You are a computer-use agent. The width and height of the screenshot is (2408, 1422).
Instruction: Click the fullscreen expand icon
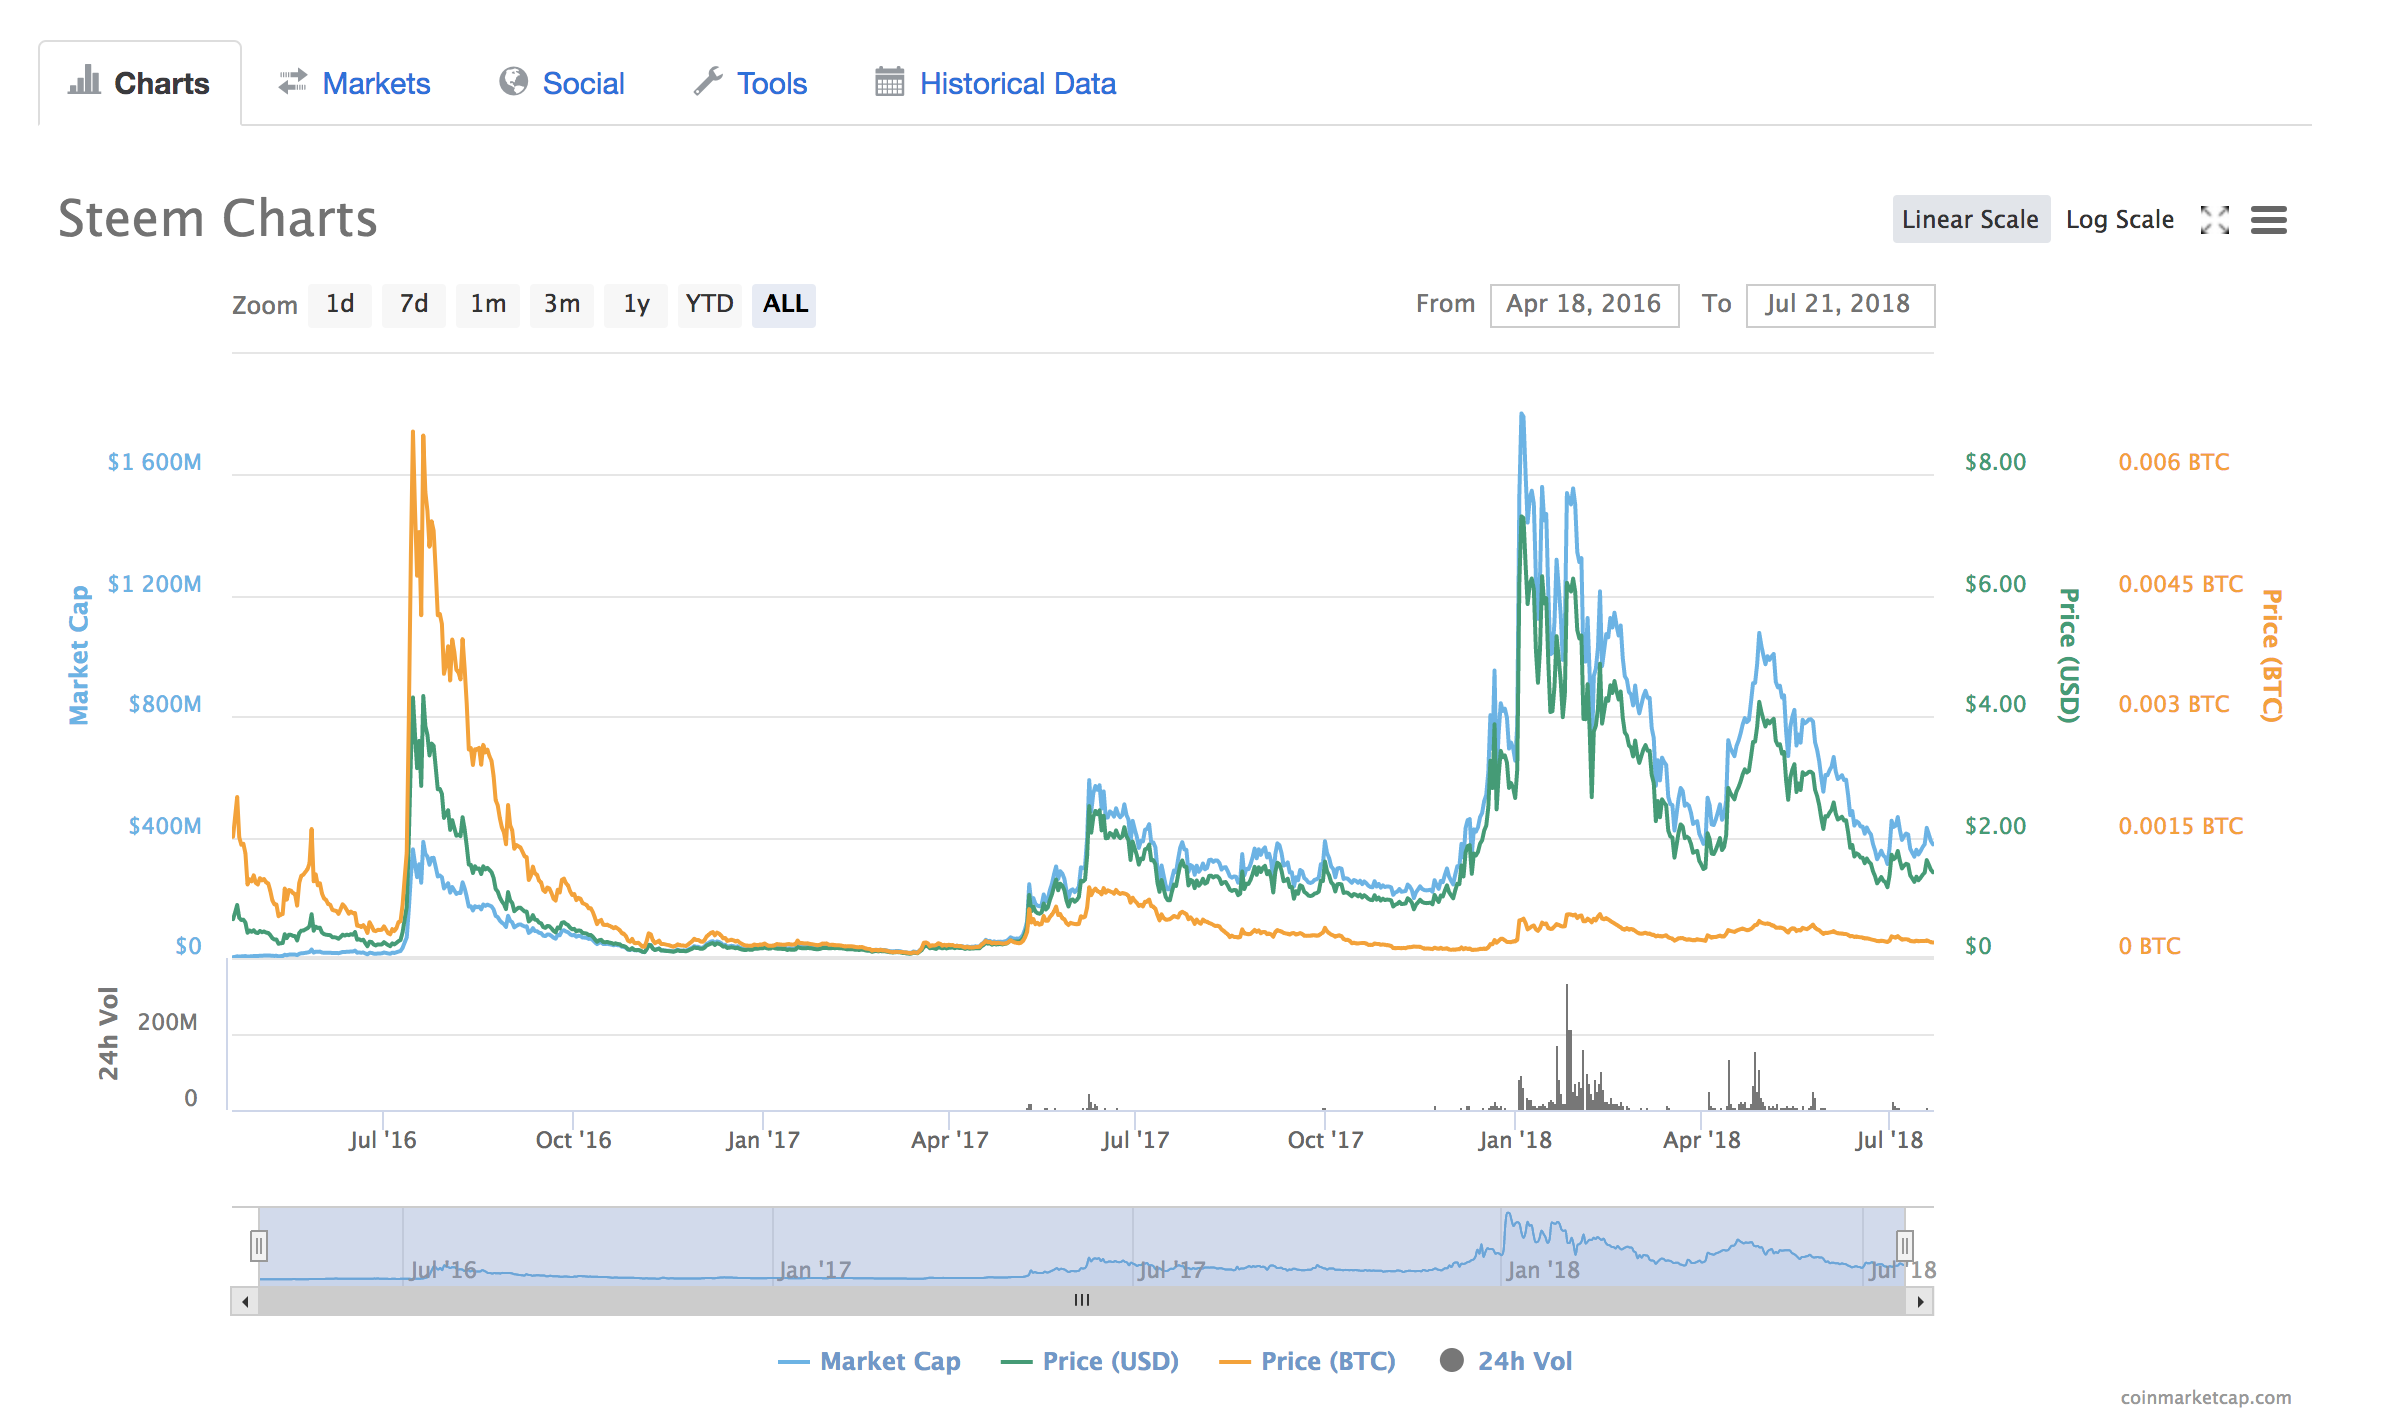[x=2214, y=220]
